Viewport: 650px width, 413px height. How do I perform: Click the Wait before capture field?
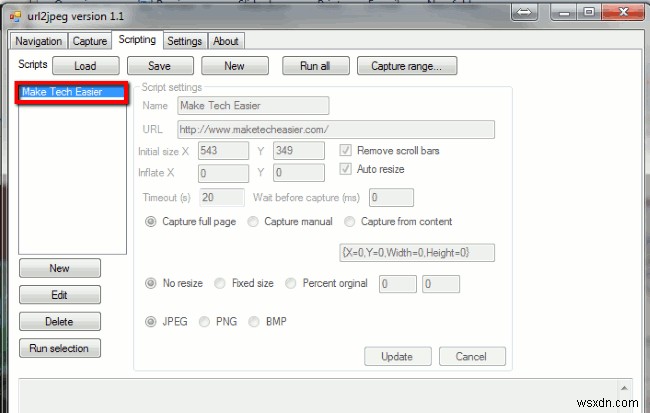(x=391, y=197)
